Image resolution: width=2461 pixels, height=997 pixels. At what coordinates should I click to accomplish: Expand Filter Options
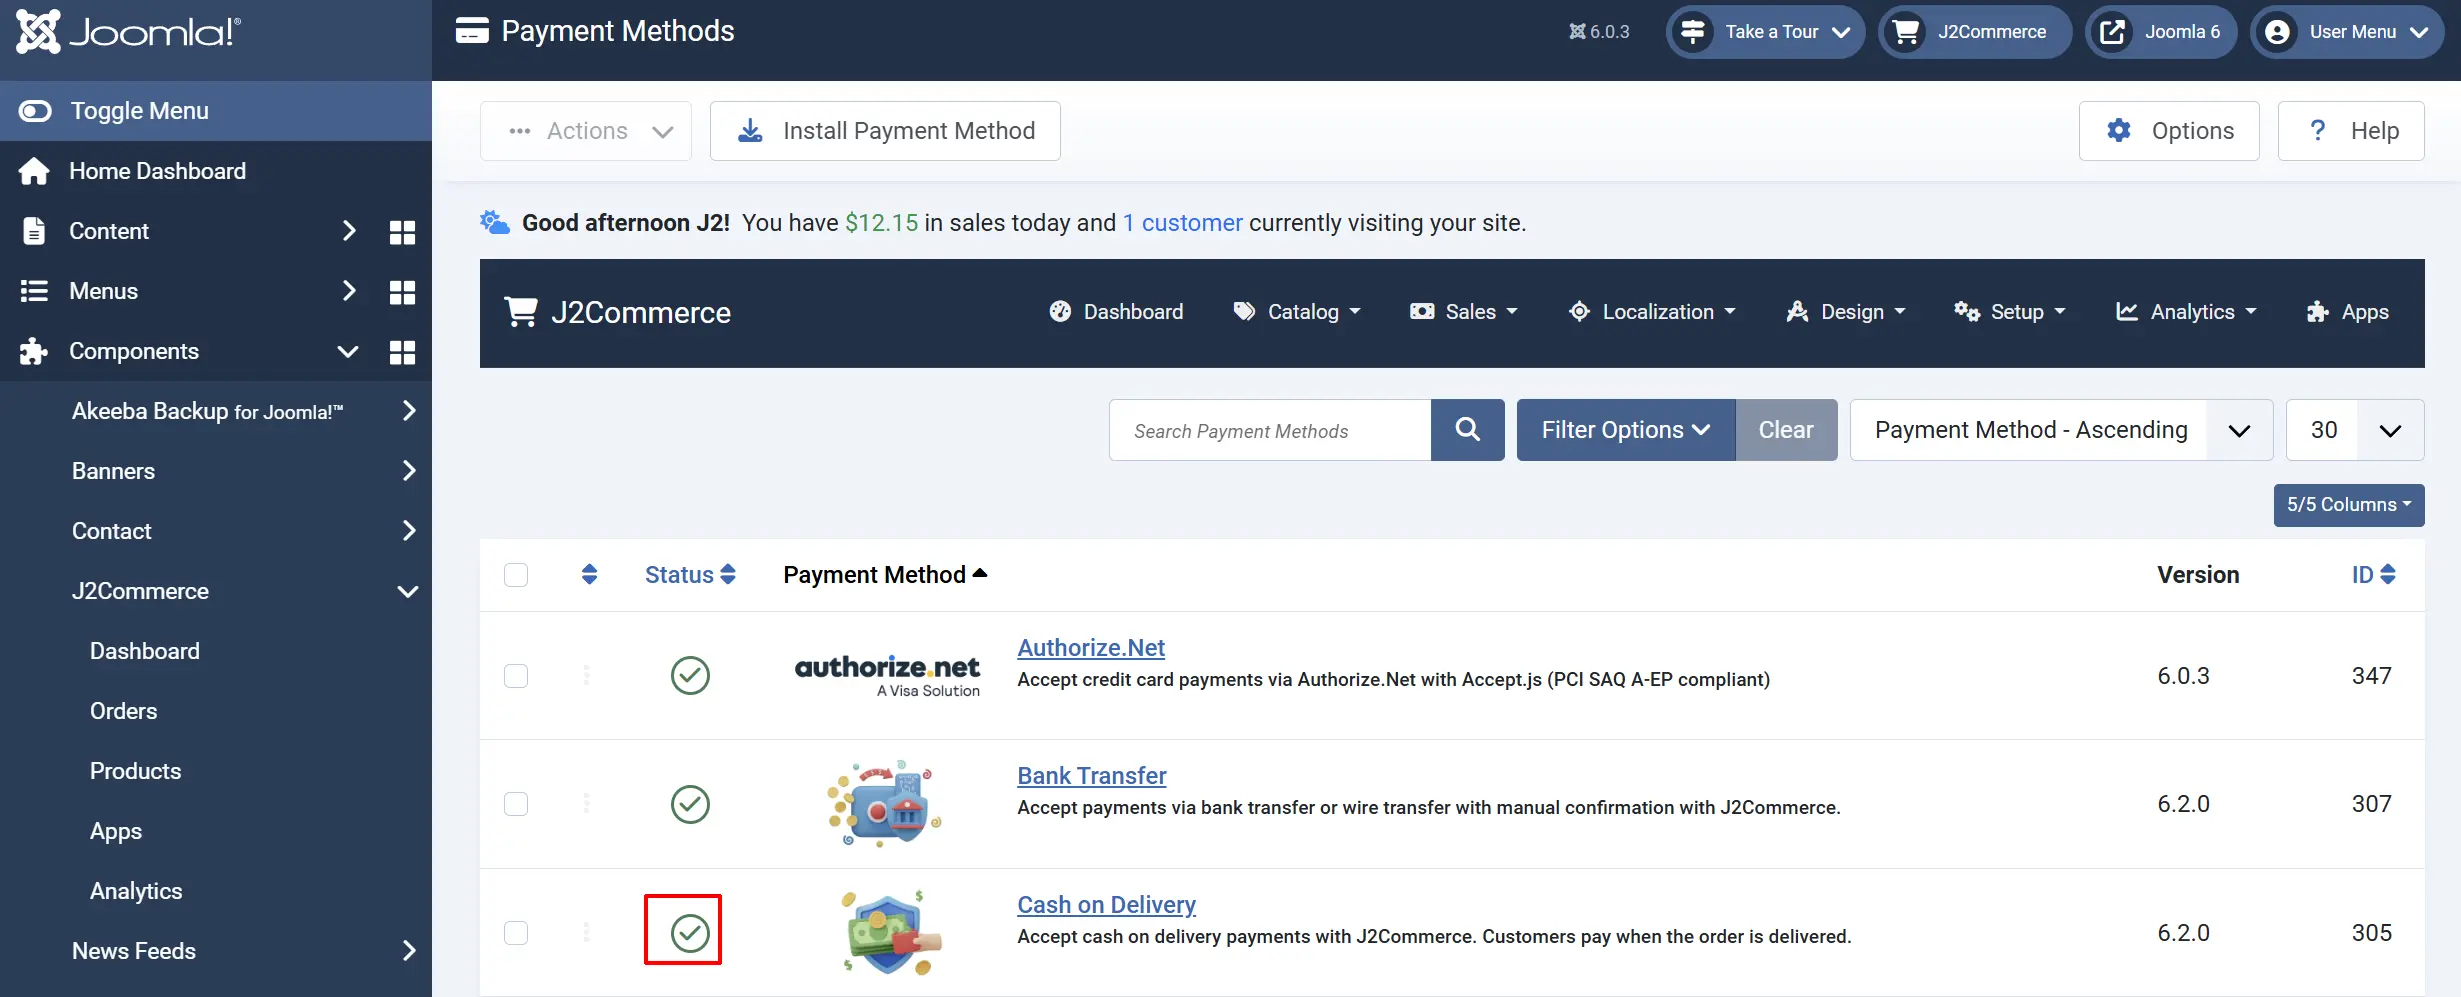tap(1626, 430)
